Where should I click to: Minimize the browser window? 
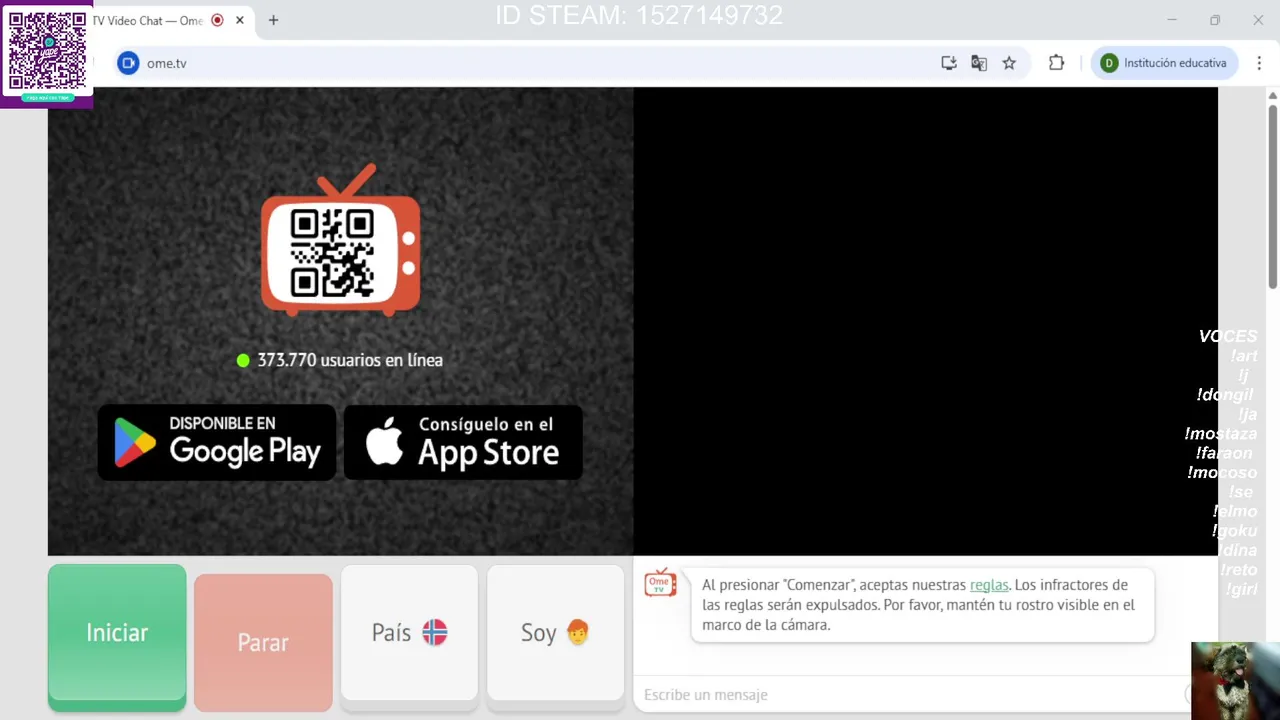tap(1172, 20)
